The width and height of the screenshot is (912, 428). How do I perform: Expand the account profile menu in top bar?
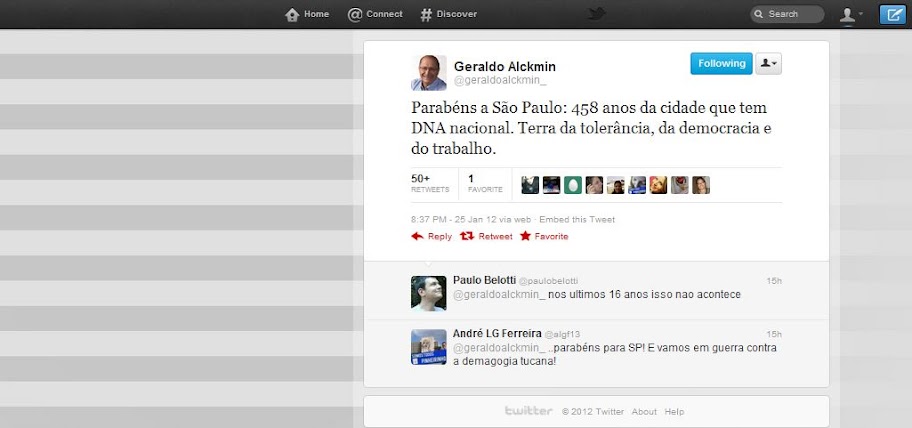point(851,15)
